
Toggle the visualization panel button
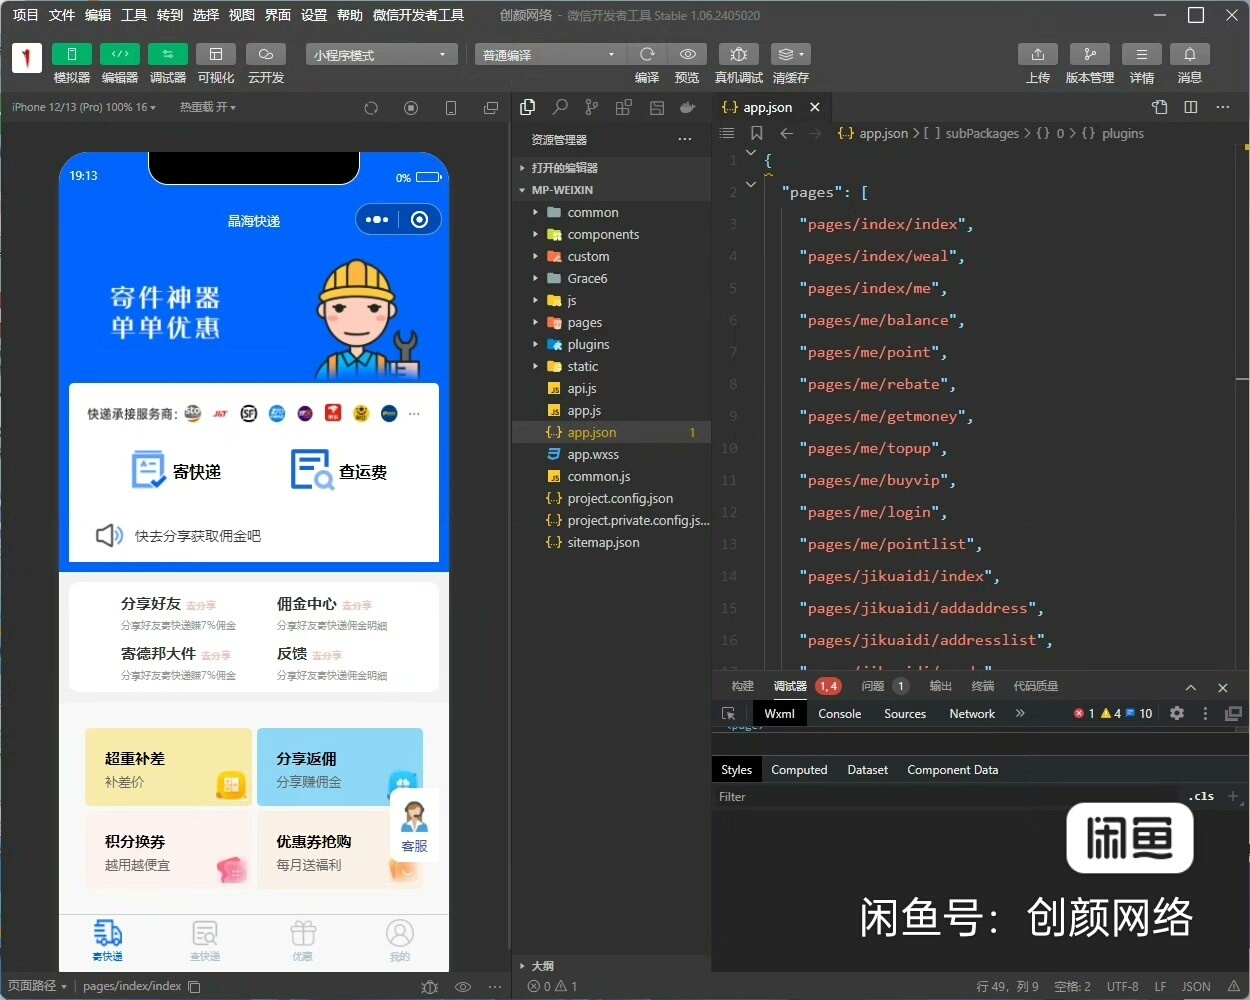point(216,54)
